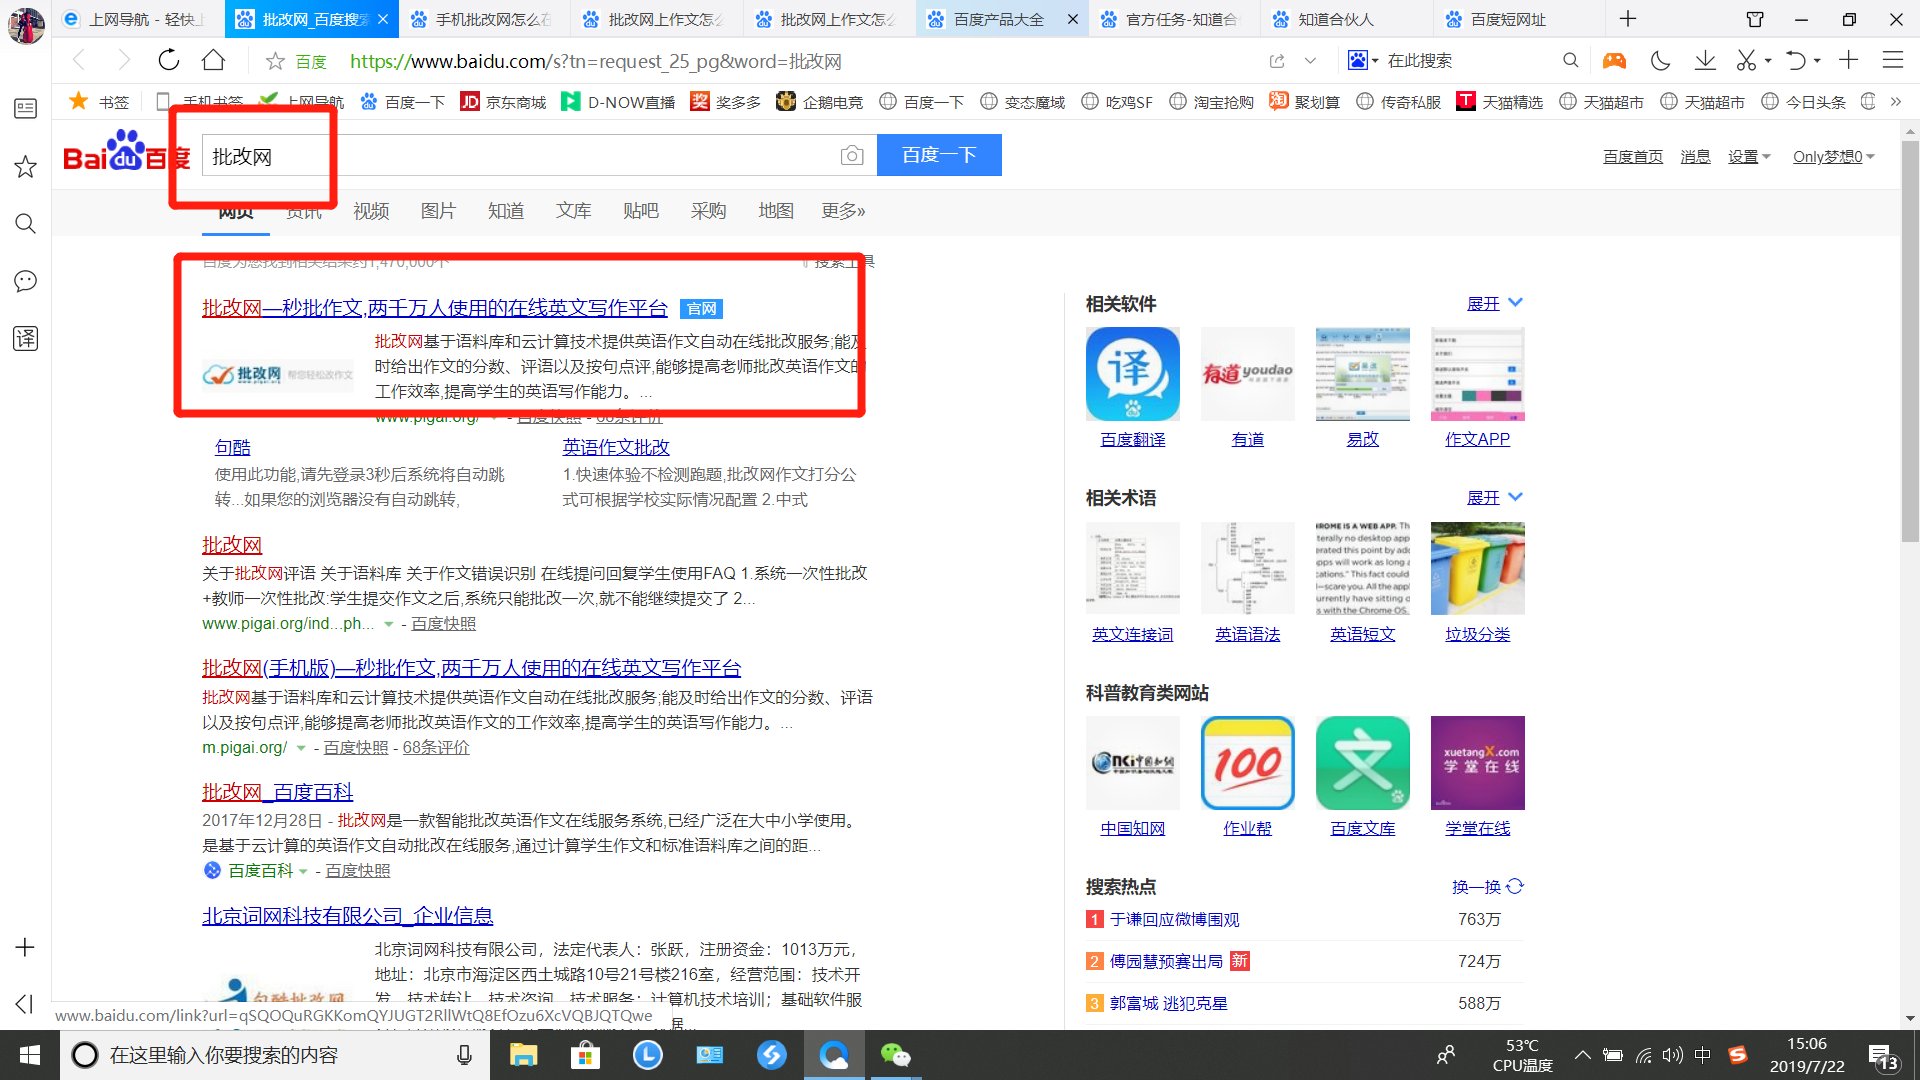Expand bookmarks bar overflow chevron
Viewport: 1920px width, 1080px height.
[1896, 102]
